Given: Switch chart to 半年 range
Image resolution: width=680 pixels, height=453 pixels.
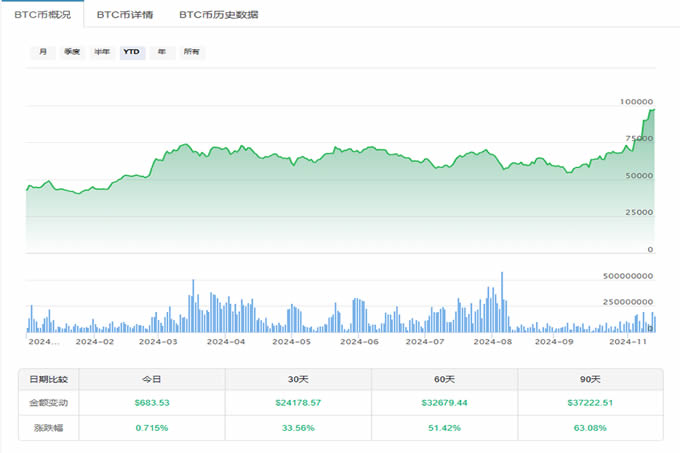Looking at the screenshot, I should (x=102, y=52).
